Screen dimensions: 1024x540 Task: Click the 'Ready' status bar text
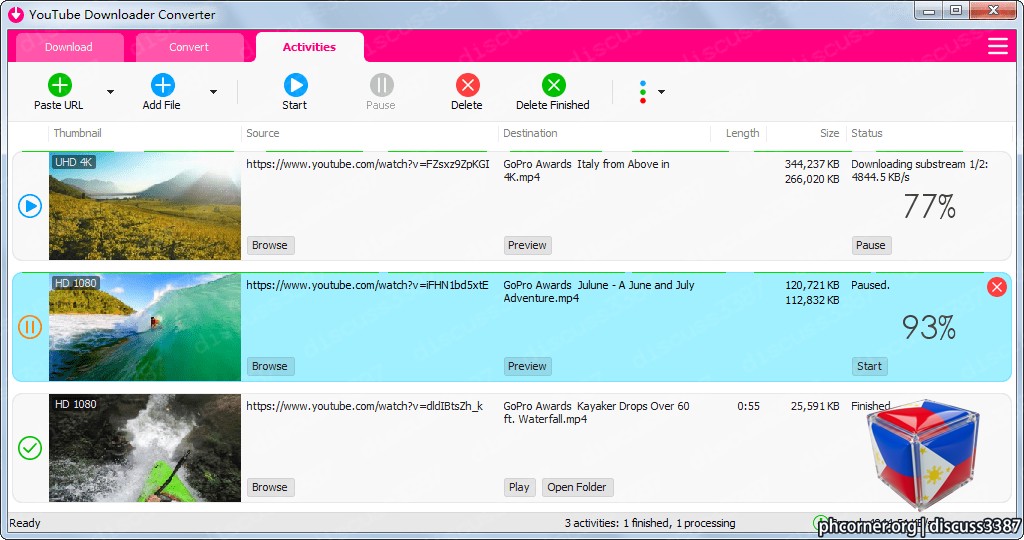coord(25,523)
